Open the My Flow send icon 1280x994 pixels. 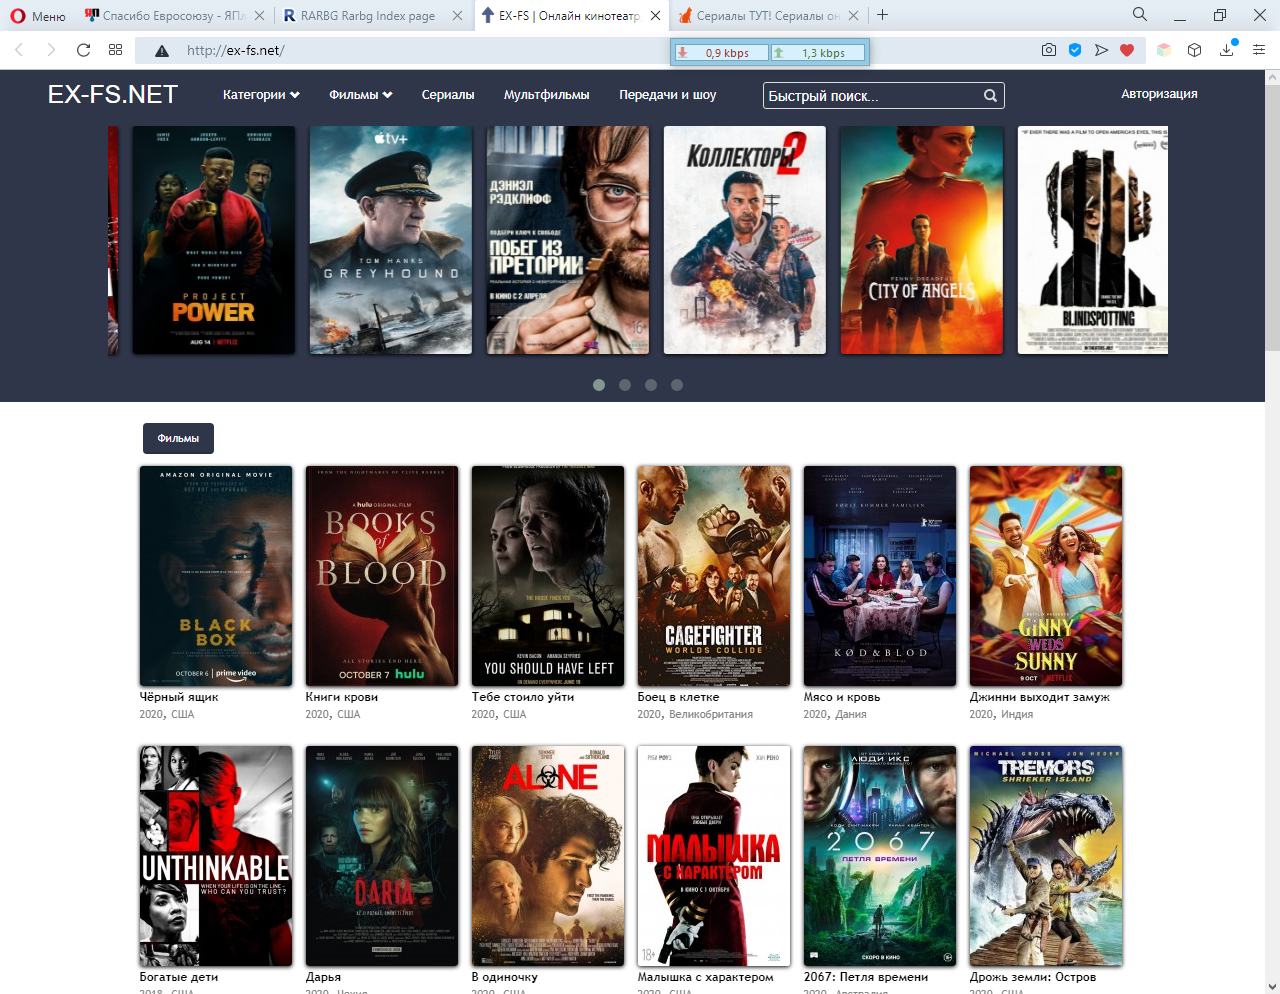[x=1101, y=50]
